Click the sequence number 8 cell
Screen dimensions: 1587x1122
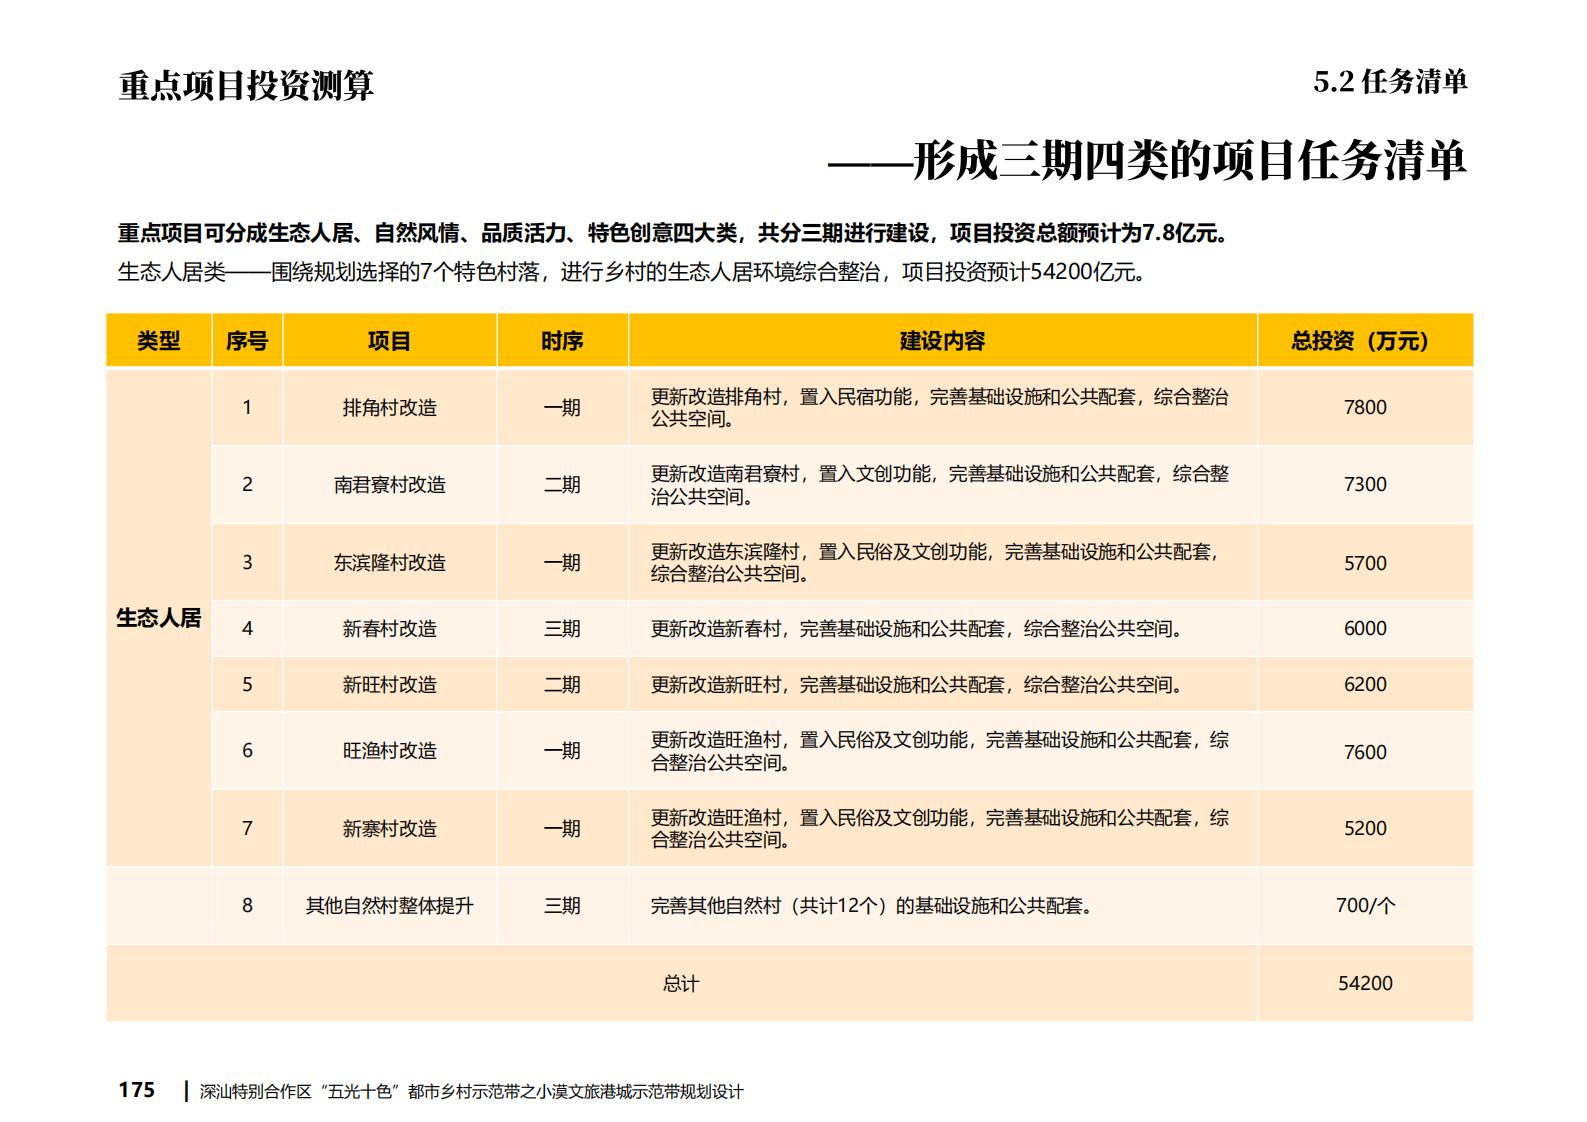click(x=247, y=906)
